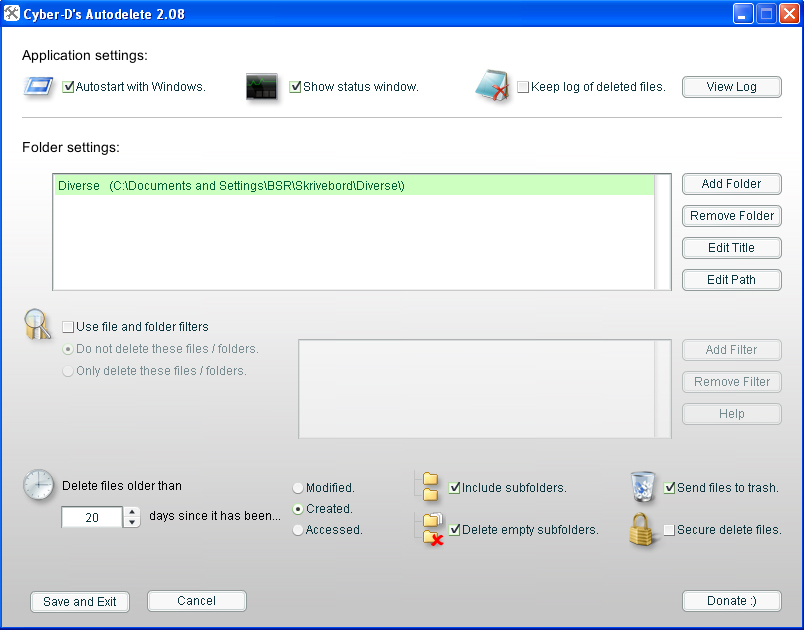Uncheck Delete empty subfolders
Image resolution: width=804 pixels, height=630 pixels.
pos(454,530)
